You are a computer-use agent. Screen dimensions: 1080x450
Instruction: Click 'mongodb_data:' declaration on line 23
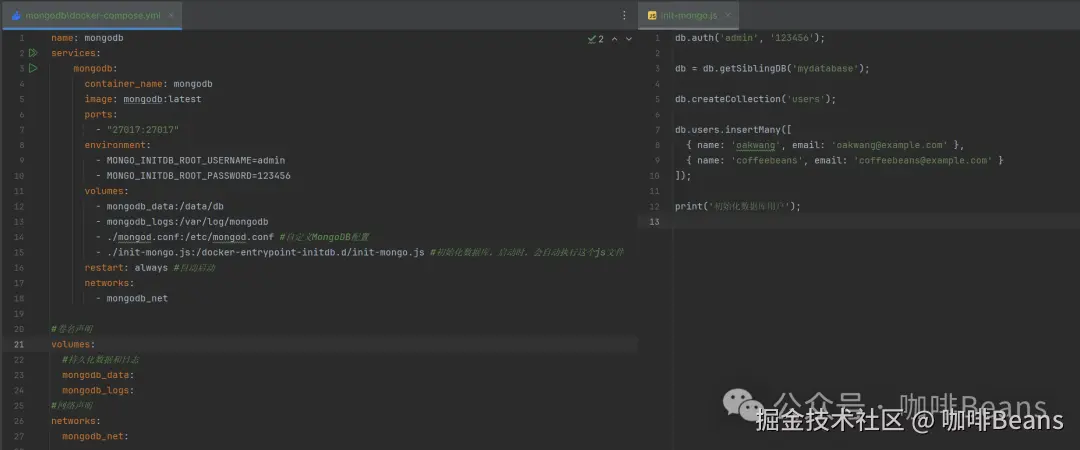pos(98,375)
